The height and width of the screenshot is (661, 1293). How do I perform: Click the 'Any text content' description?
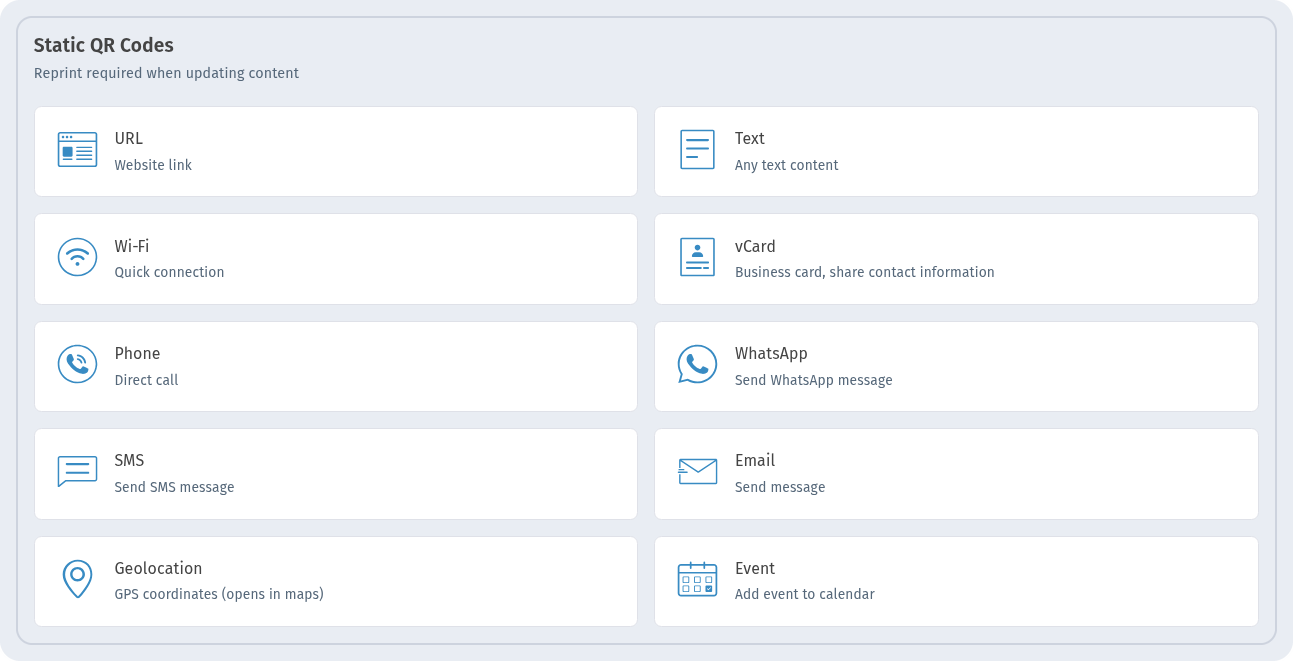[787, 165]
